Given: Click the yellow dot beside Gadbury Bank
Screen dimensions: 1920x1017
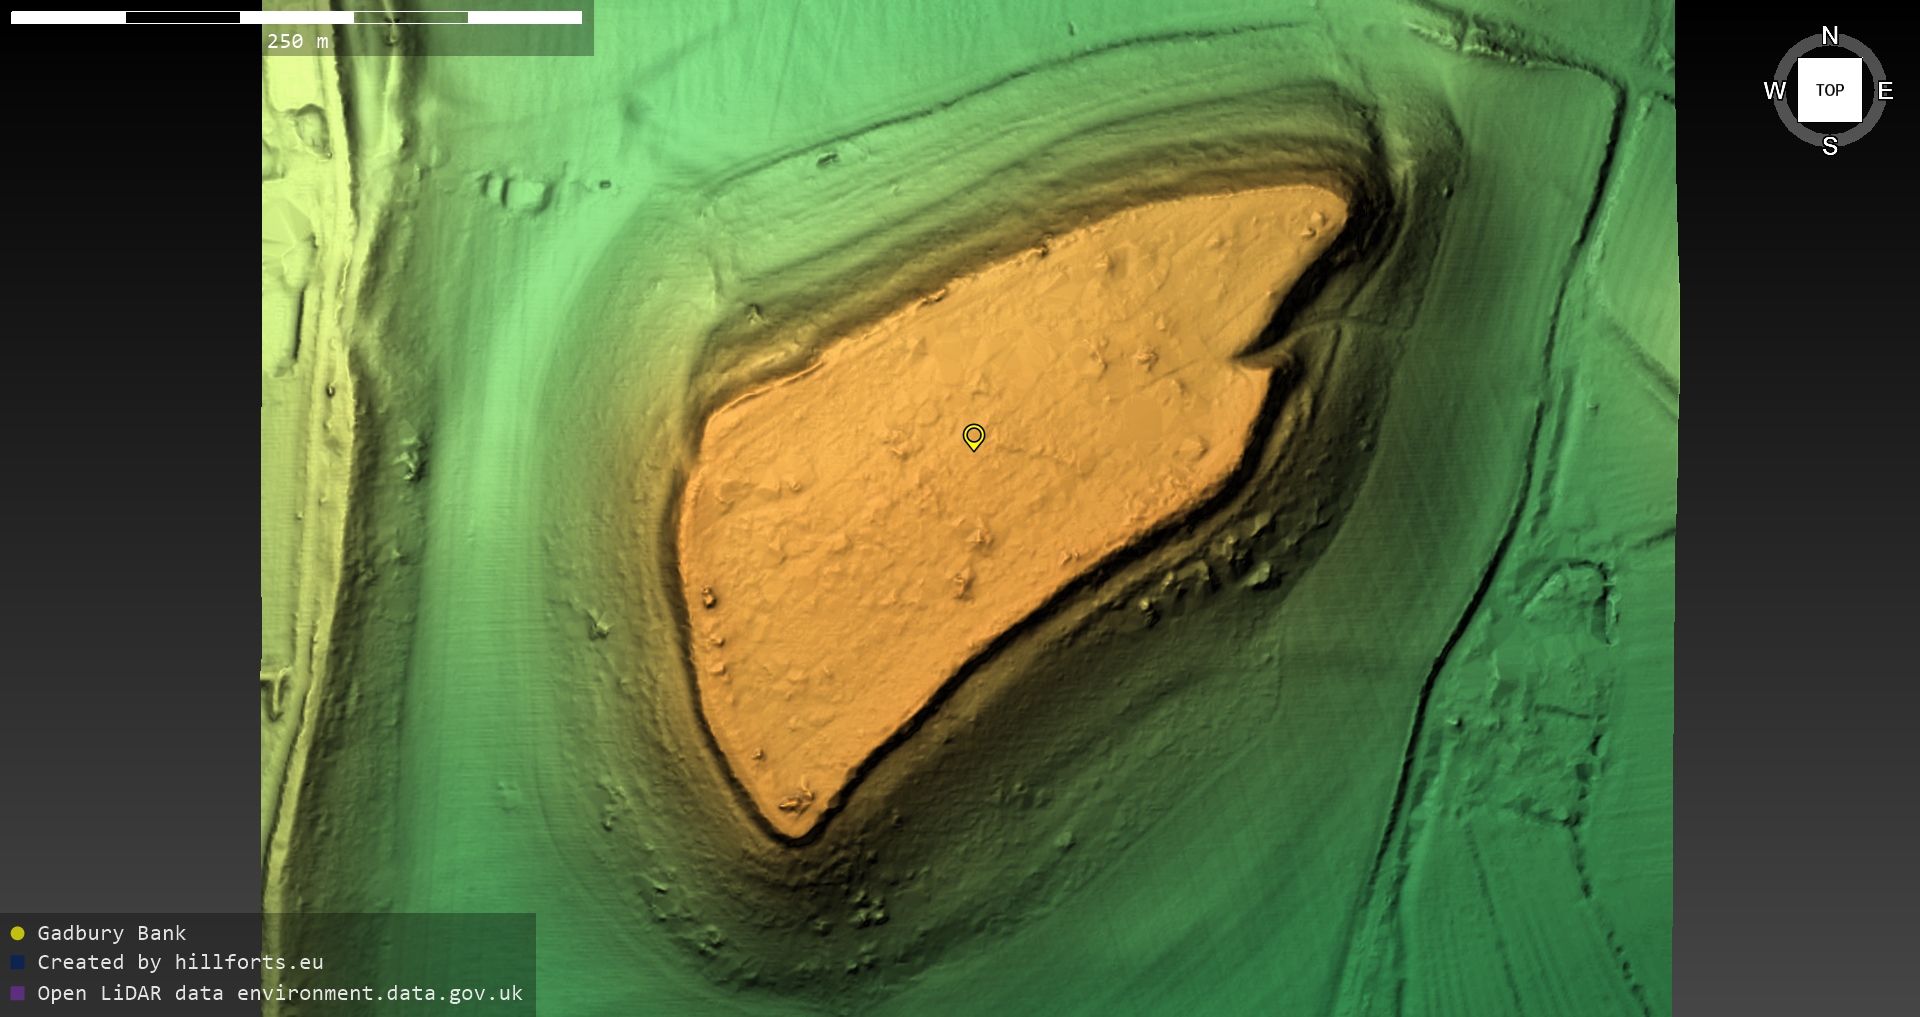Looking at the screenshot, I should click(x=17, y=933).
